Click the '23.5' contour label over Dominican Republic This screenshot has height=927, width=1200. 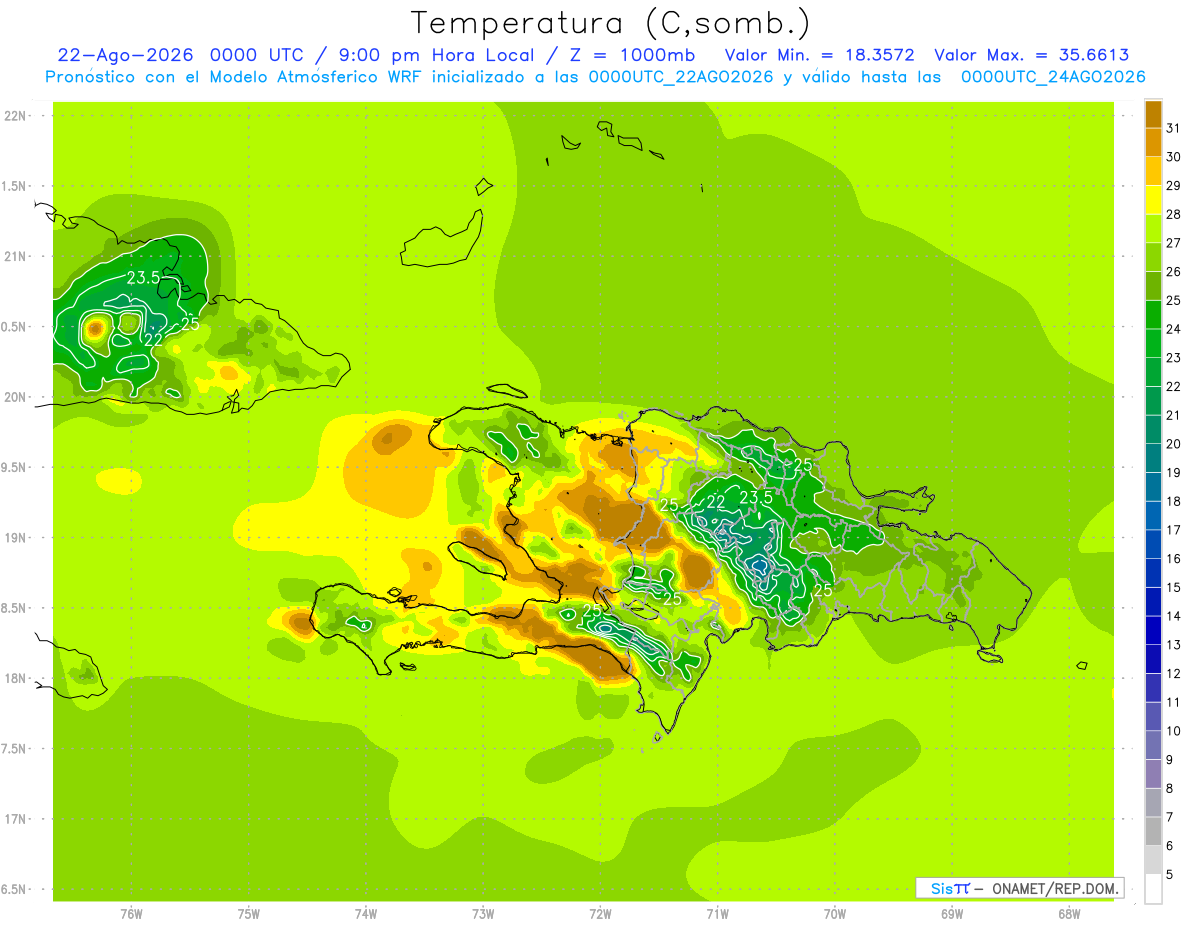pos(756,497)
